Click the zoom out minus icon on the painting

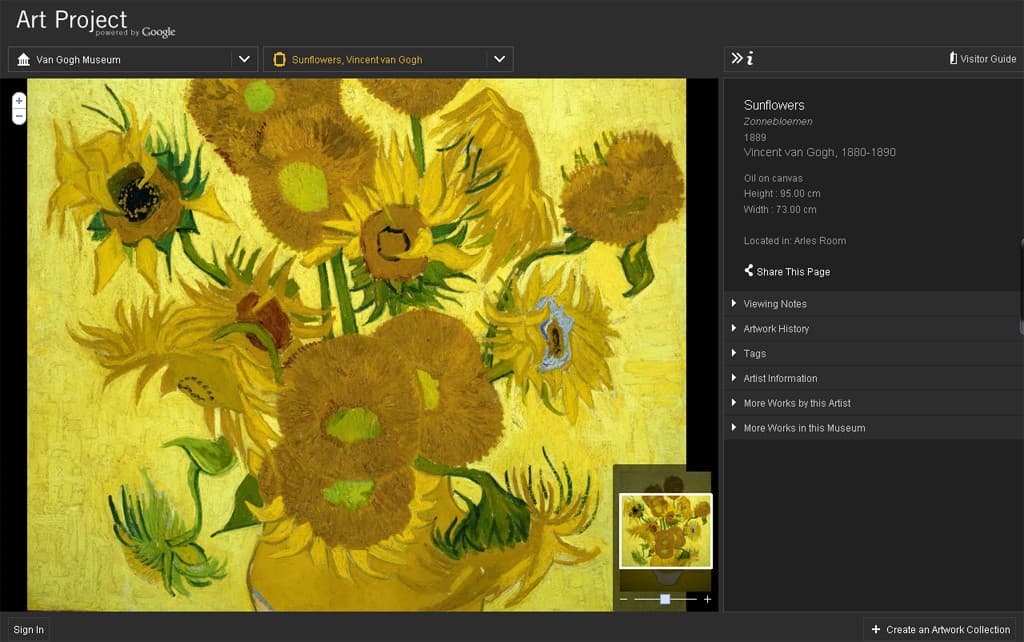coord(19,116)
